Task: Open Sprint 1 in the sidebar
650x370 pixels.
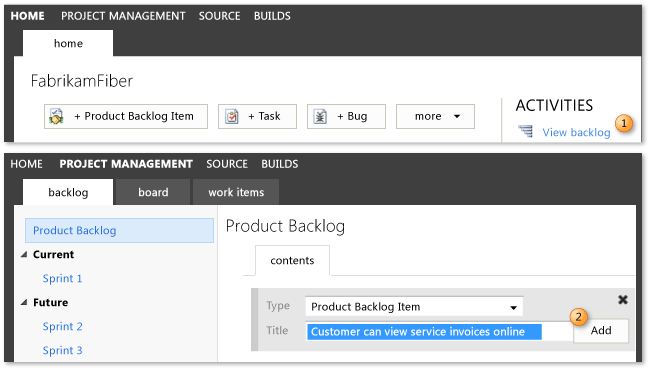Action: (62, 278)
